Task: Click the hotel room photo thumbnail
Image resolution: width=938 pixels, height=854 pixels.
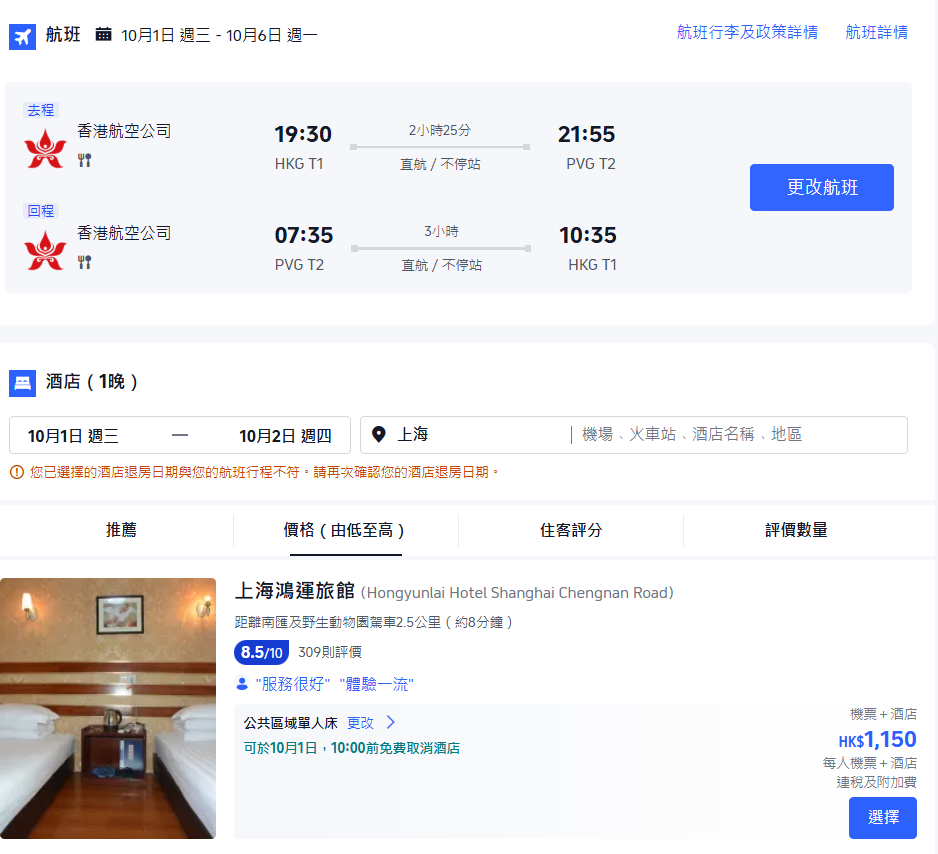Action: [108, 710]
